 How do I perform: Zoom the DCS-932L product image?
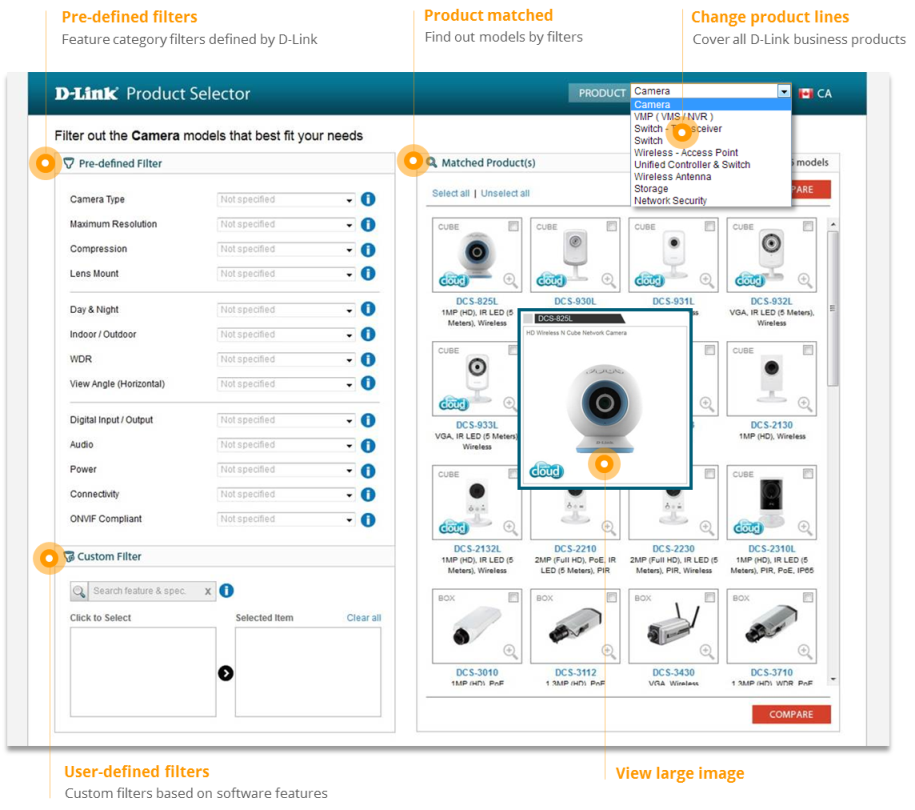click(x=805, y=280)
